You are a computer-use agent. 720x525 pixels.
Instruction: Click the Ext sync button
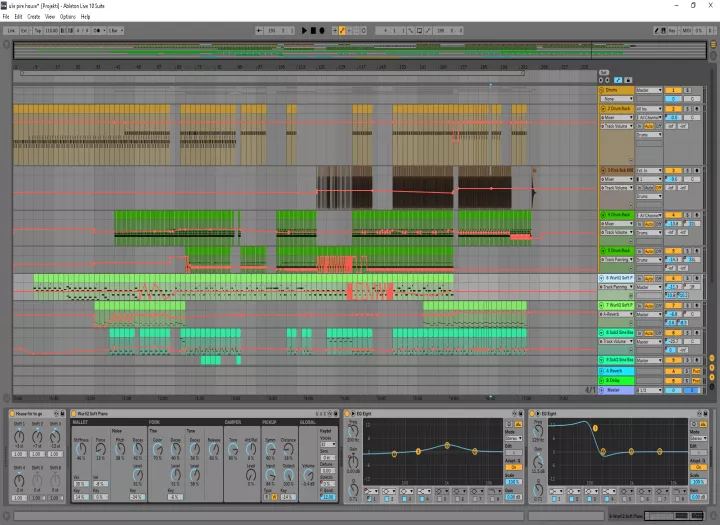[x=24, y=31]
